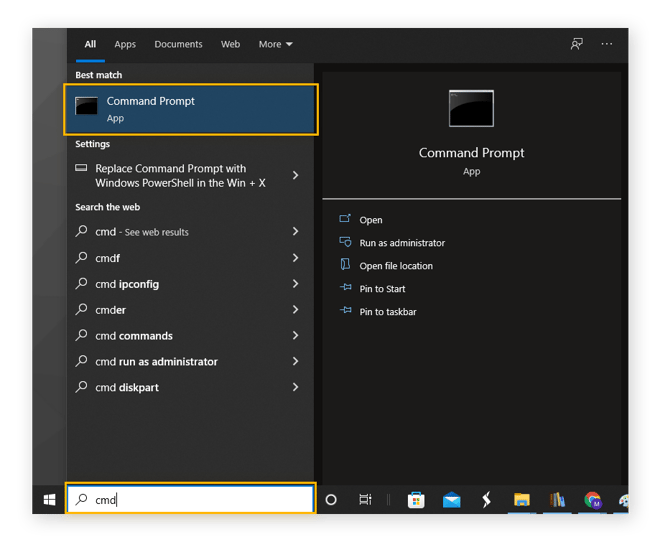660x542 pixels.
Task: Expand the 'cmd diskpart' suggestion chevron
Action: (295, 387)
